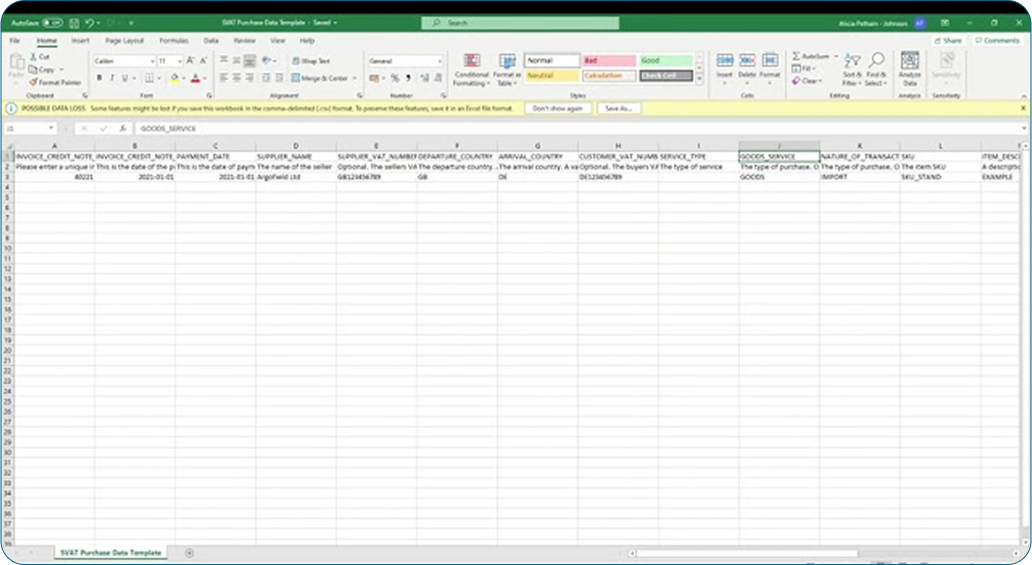Viewport: 1032px width, 565px height.
Task: Click the Save icon in title bar
Action: point(74,23)
